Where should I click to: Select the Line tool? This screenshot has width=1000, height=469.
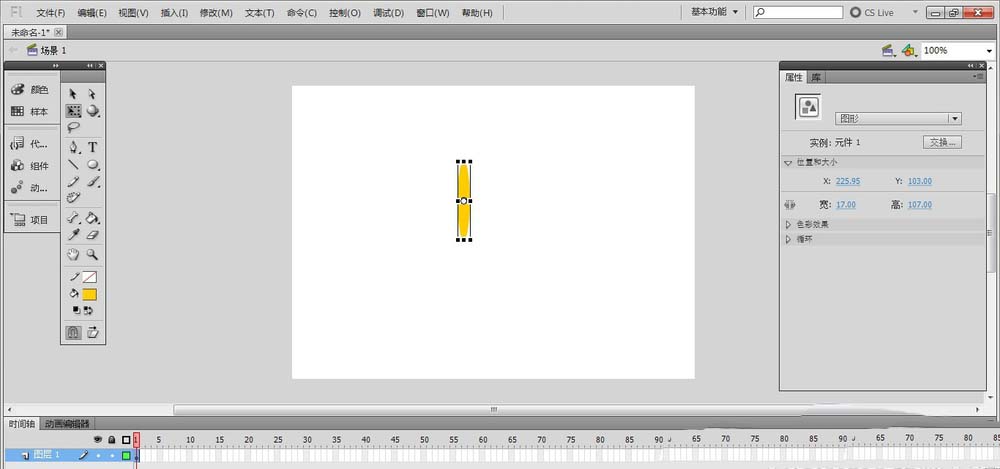click(x=73, y=165)
